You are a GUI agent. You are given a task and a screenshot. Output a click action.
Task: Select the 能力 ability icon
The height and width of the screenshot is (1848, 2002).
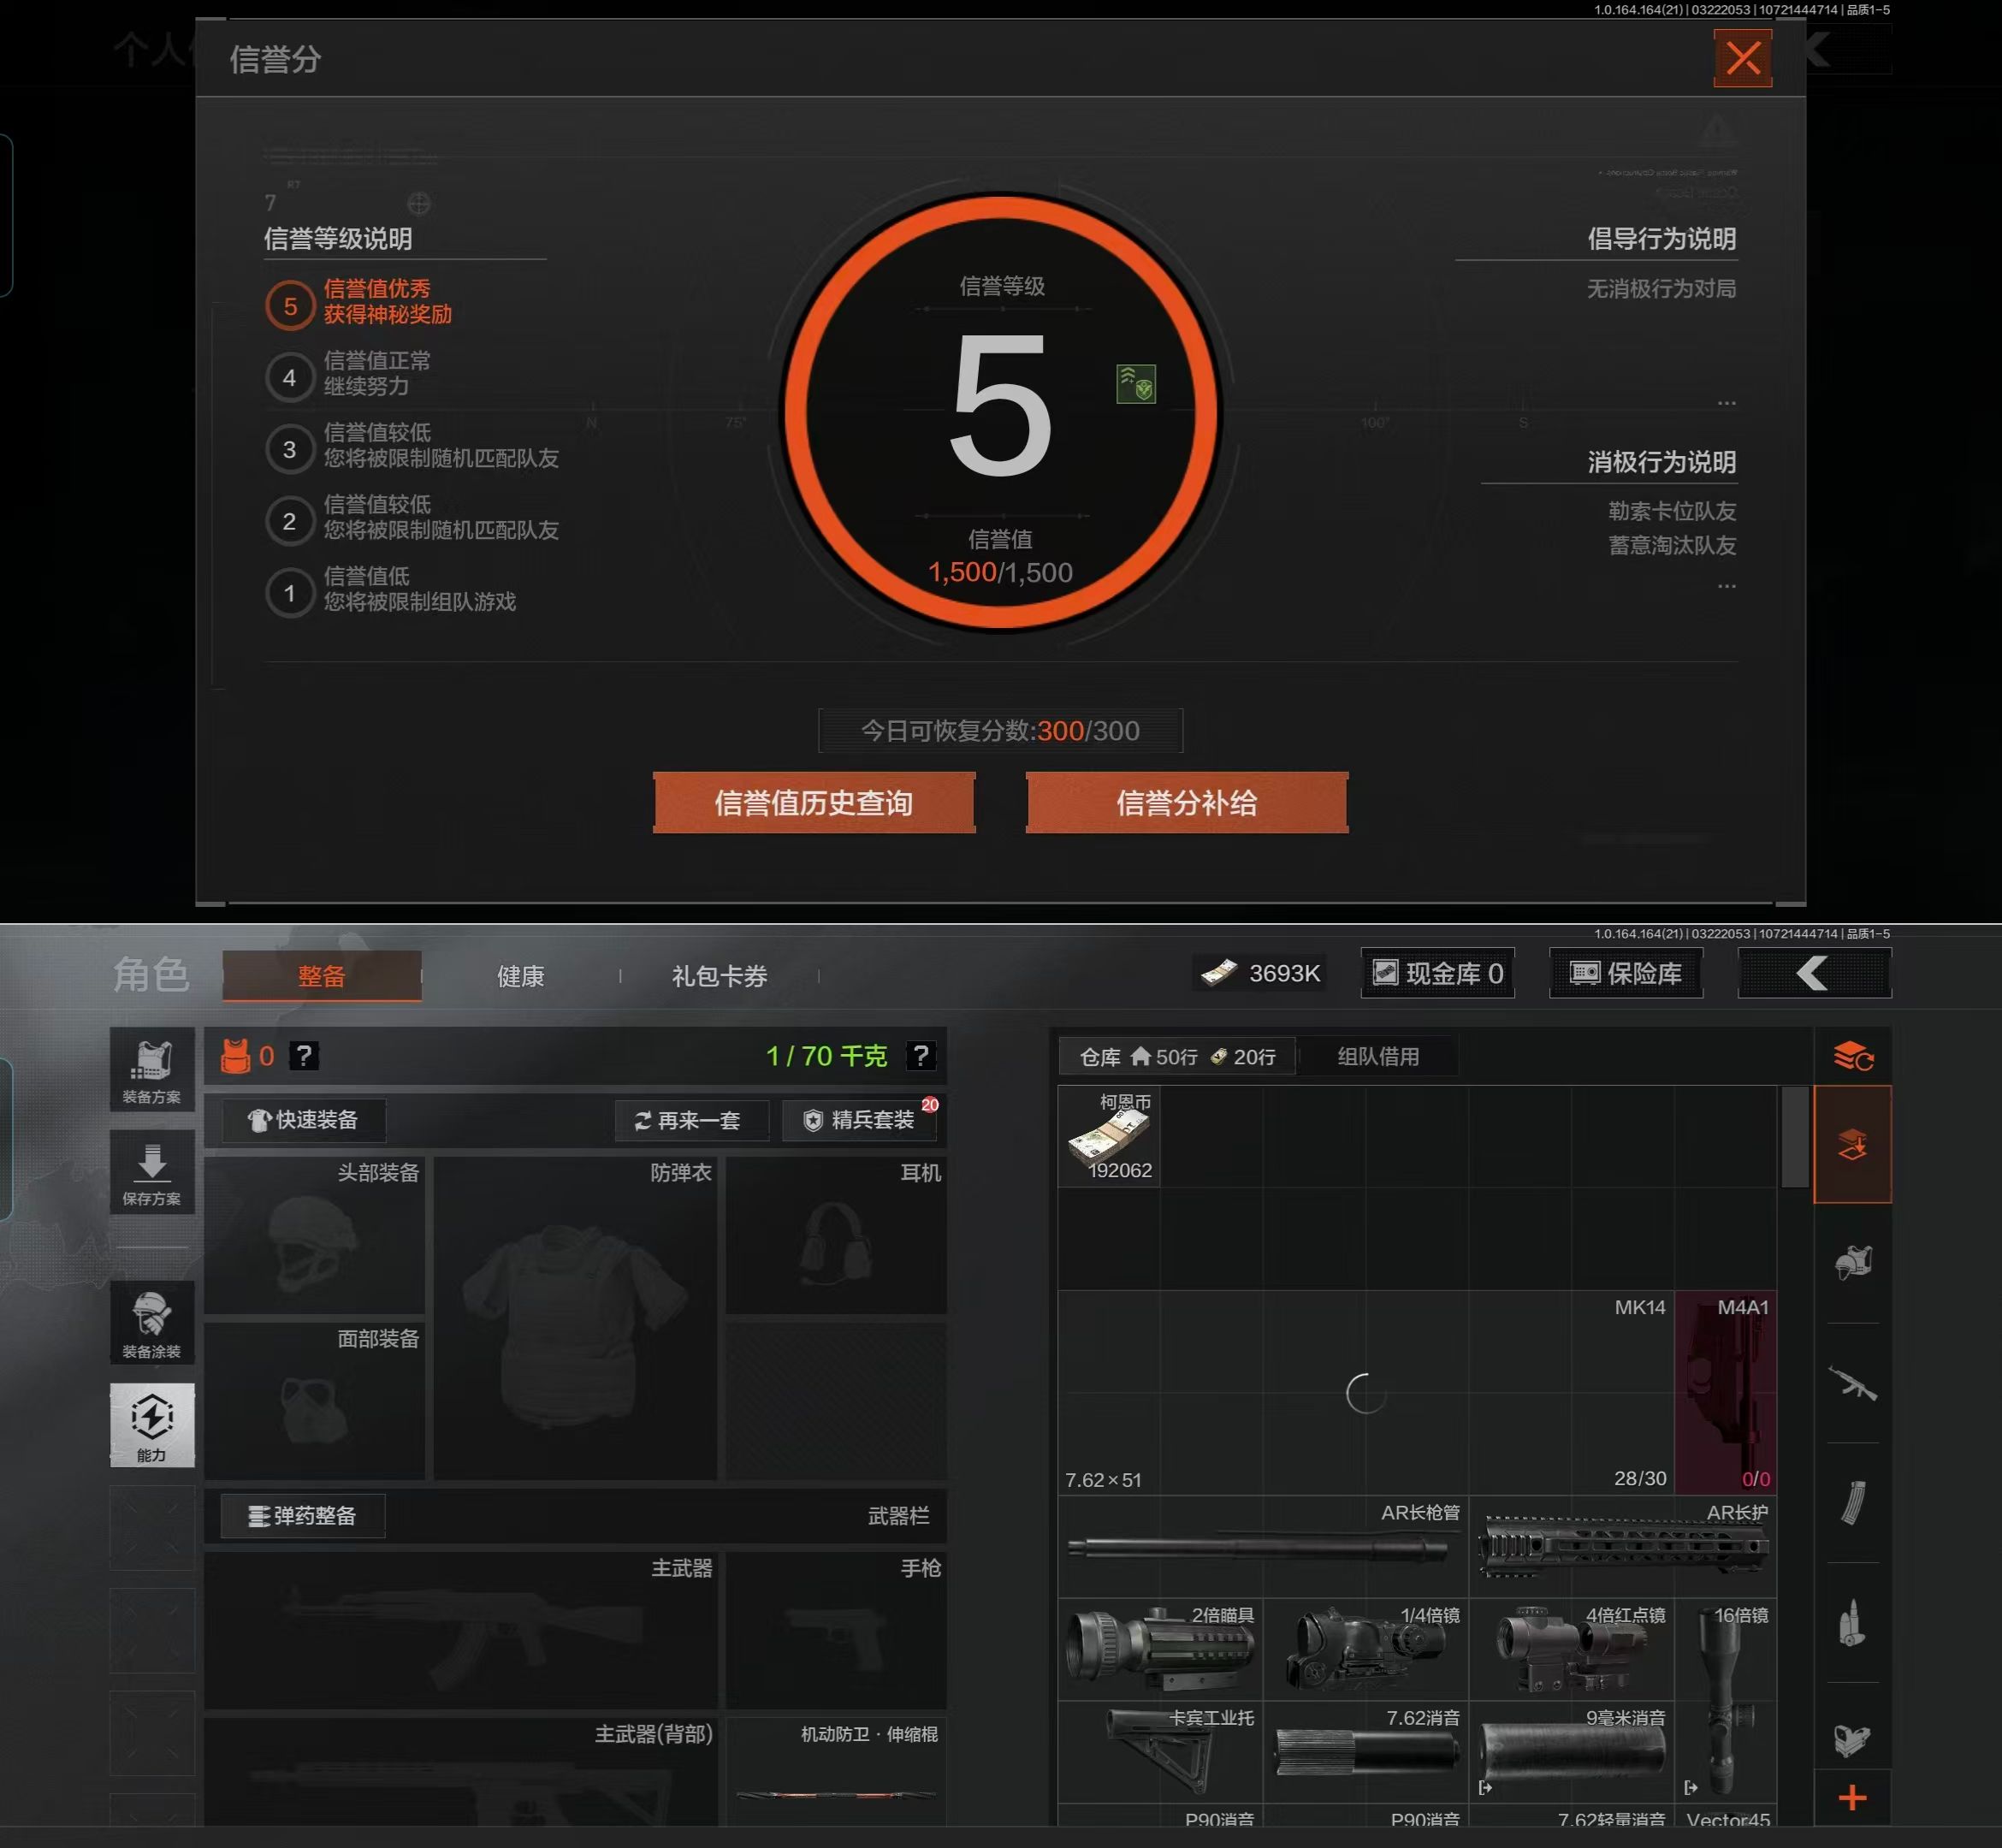152,1425
